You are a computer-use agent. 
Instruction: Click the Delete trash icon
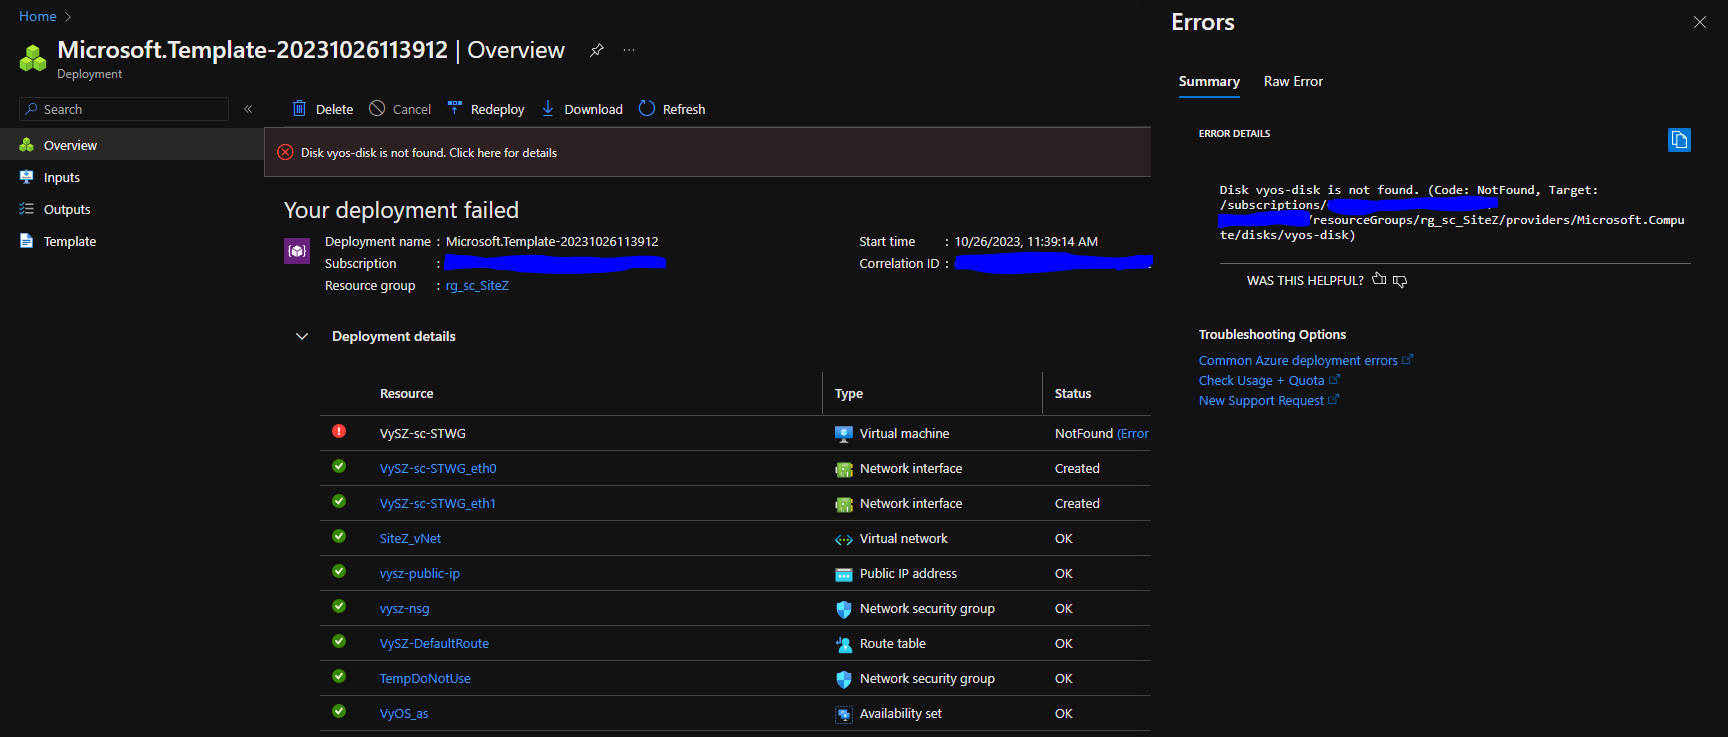point(299,108)
